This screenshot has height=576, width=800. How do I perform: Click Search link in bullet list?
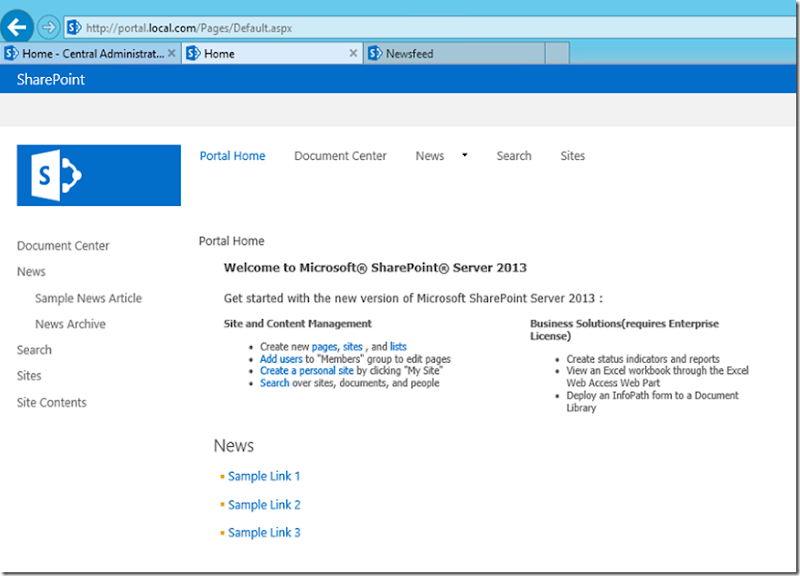pos(274,383)
